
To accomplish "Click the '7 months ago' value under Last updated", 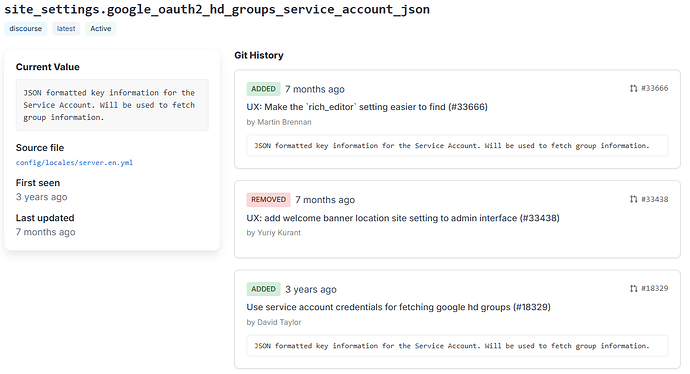I will click(x=45, y=232).
